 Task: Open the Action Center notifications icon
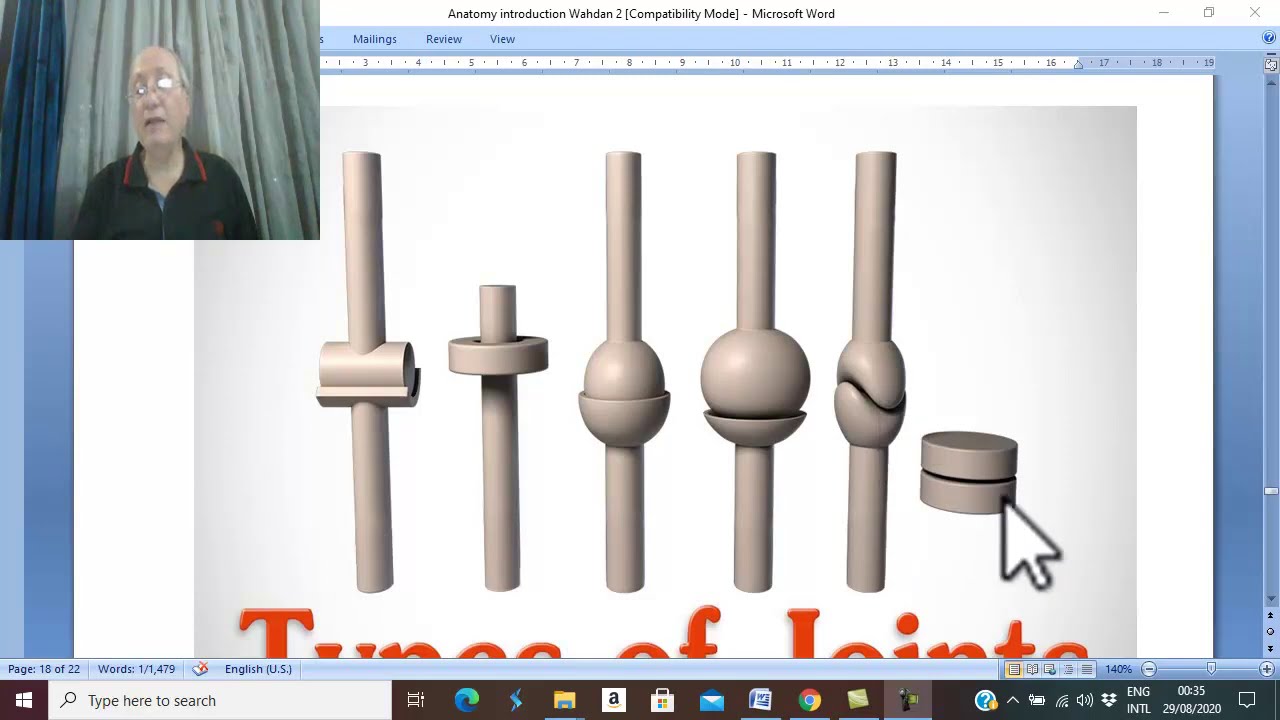1247,700
